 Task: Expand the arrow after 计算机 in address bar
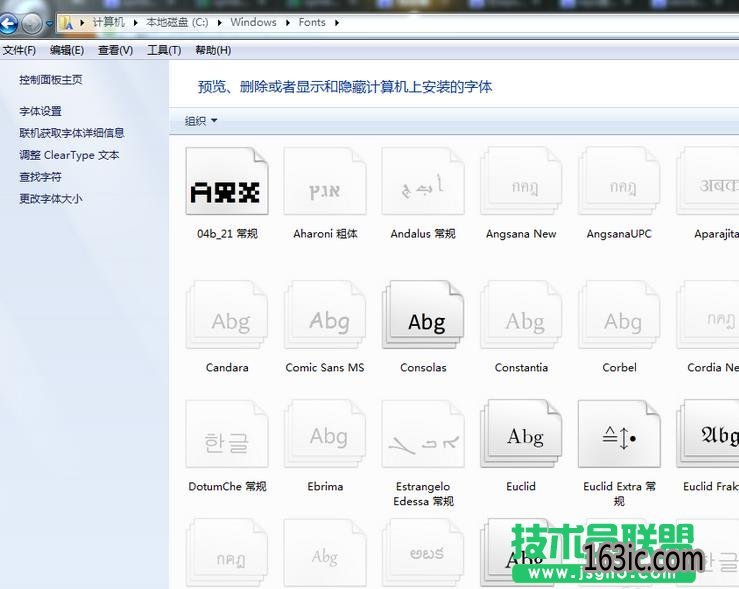(x=135, y=22)
